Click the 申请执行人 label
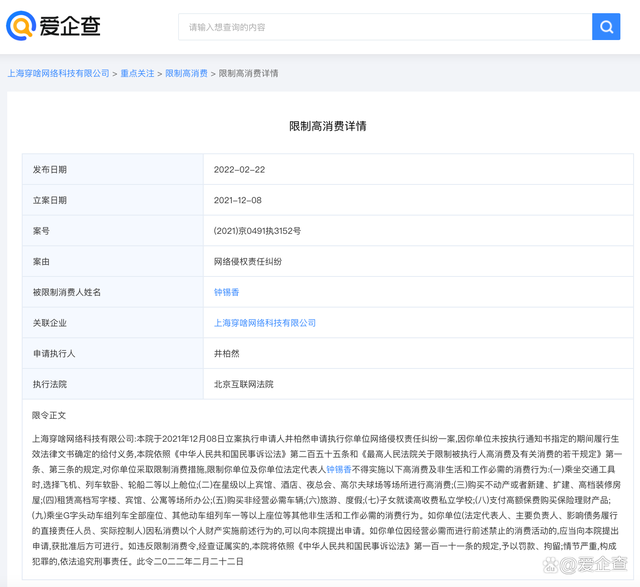 (x=54, y=354)
